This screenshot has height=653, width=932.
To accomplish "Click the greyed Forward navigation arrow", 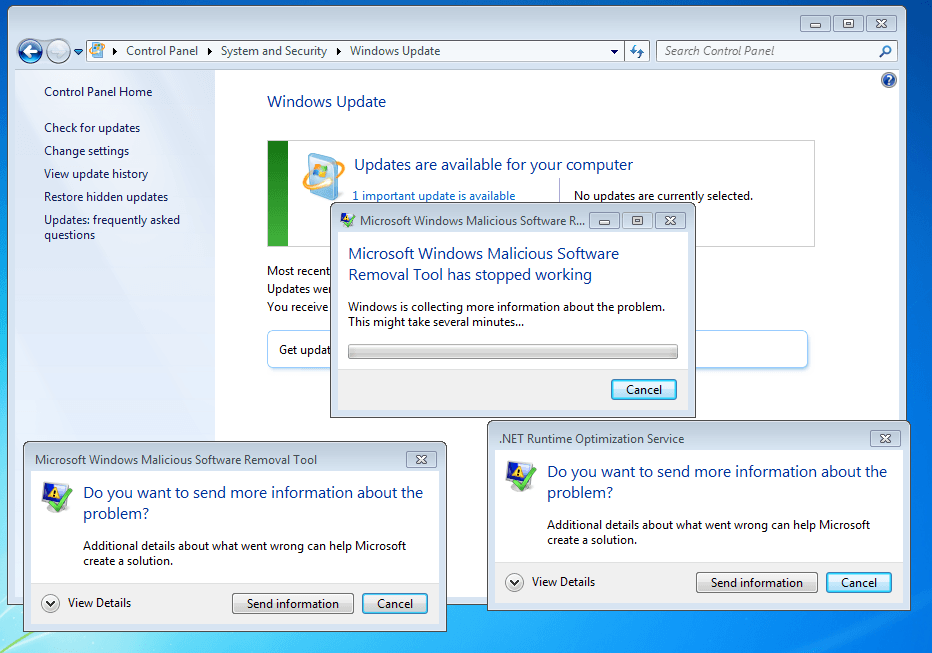I will point(58,51).
